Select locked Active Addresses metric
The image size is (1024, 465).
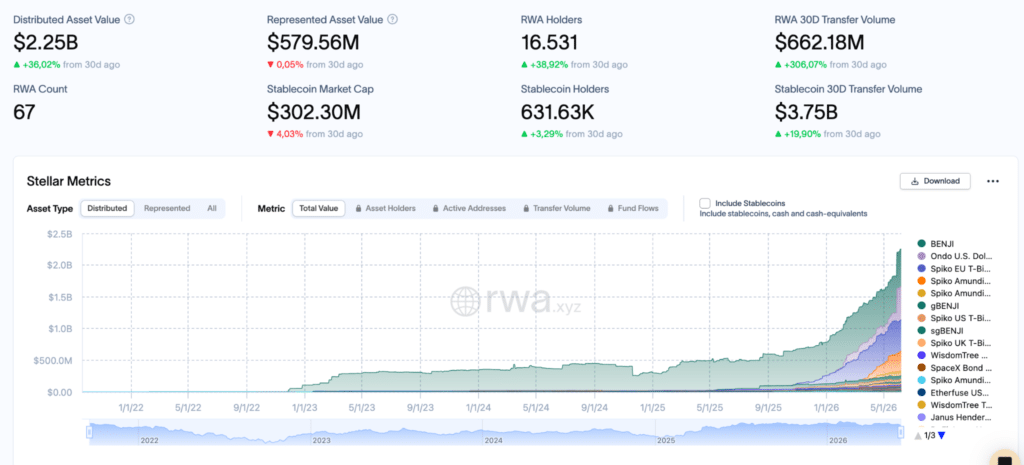point(469,208)
